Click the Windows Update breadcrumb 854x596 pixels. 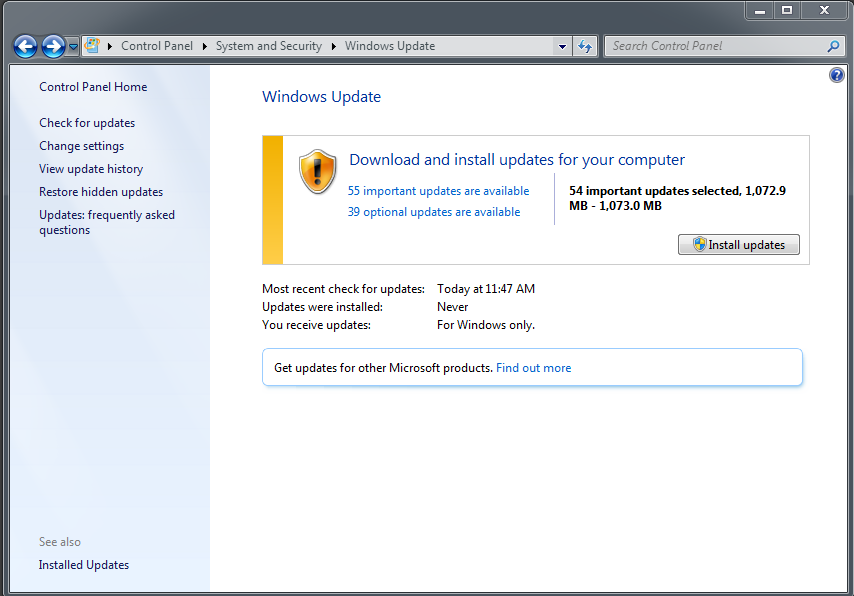tap(390, 46)
